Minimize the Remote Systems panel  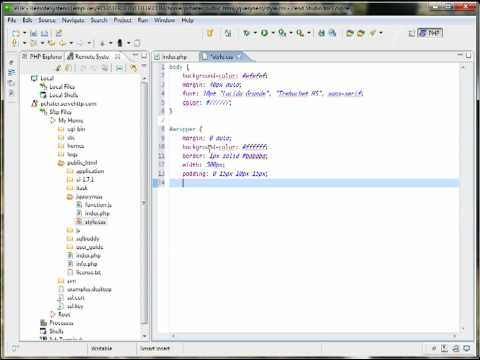click(x=135, y=55)
